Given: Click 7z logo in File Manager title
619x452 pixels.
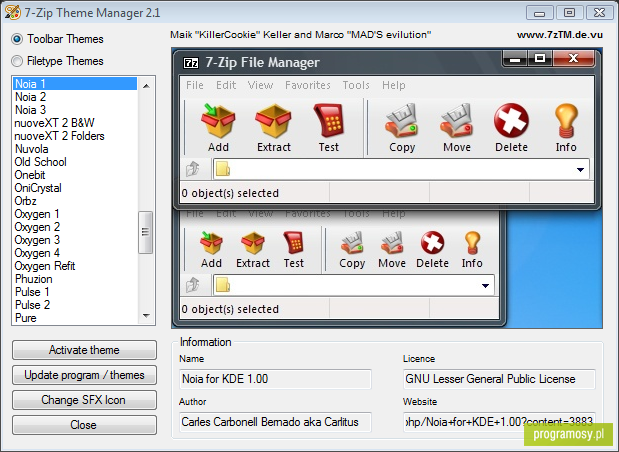Looking at the screenshot, I should click(x=191, y=62).
